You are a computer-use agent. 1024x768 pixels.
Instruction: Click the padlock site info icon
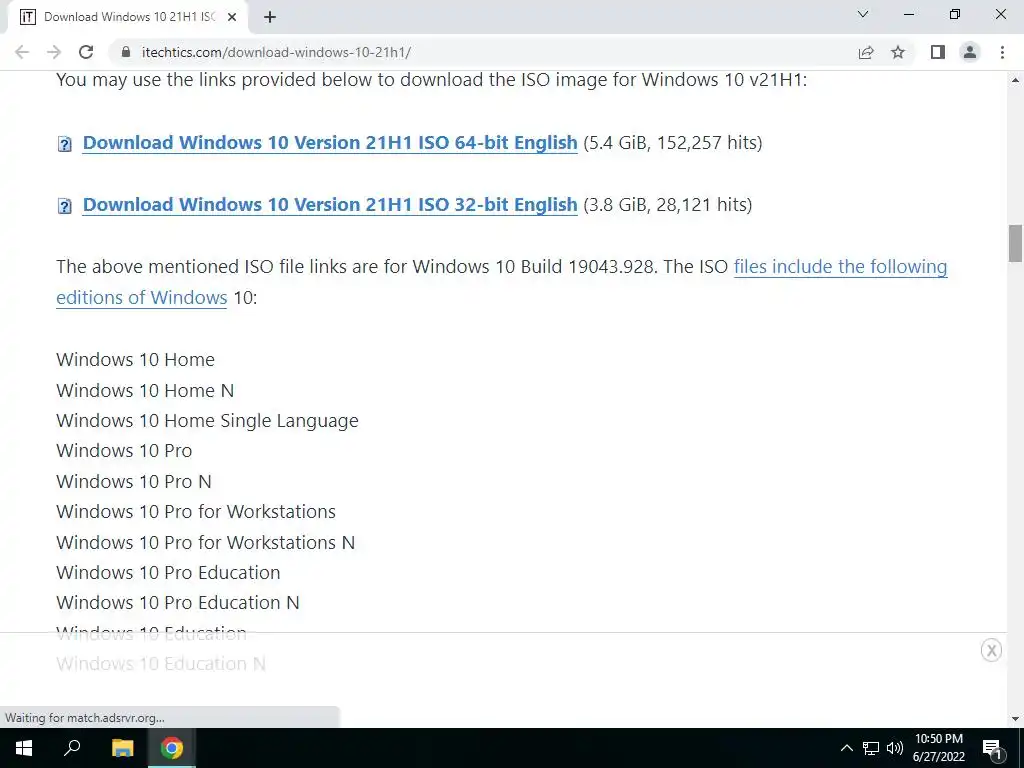[127, 52]
